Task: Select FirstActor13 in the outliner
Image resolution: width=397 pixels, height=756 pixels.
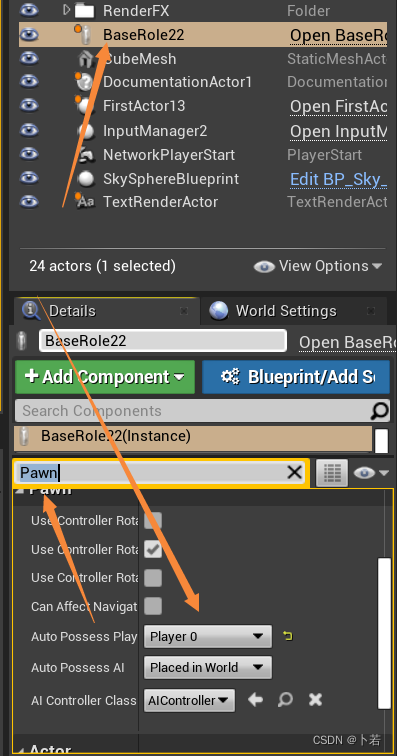Action: [x=144, y=106]
